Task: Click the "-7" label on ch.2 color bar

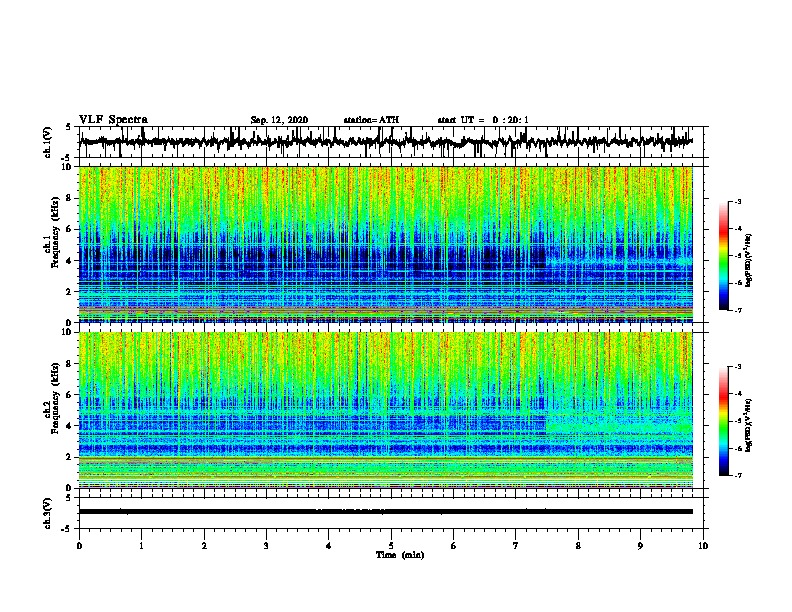Action: [738, 475]
